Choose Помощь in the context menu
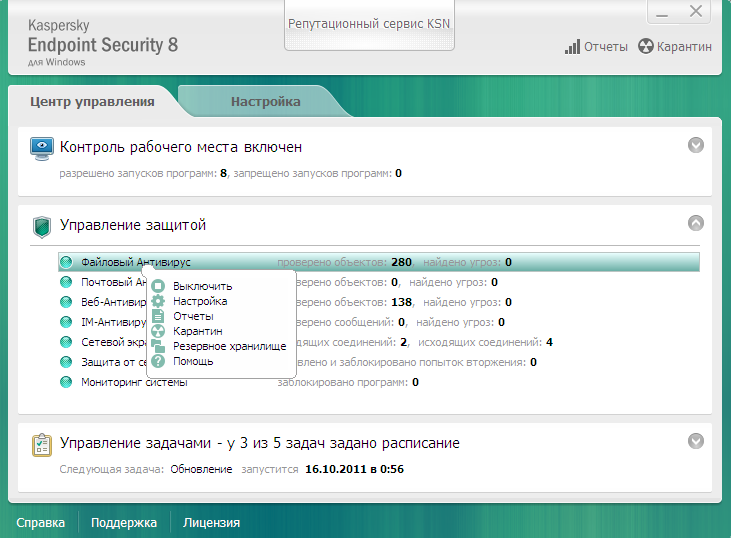This screenshot has height=538, width=731. [193, 361]
